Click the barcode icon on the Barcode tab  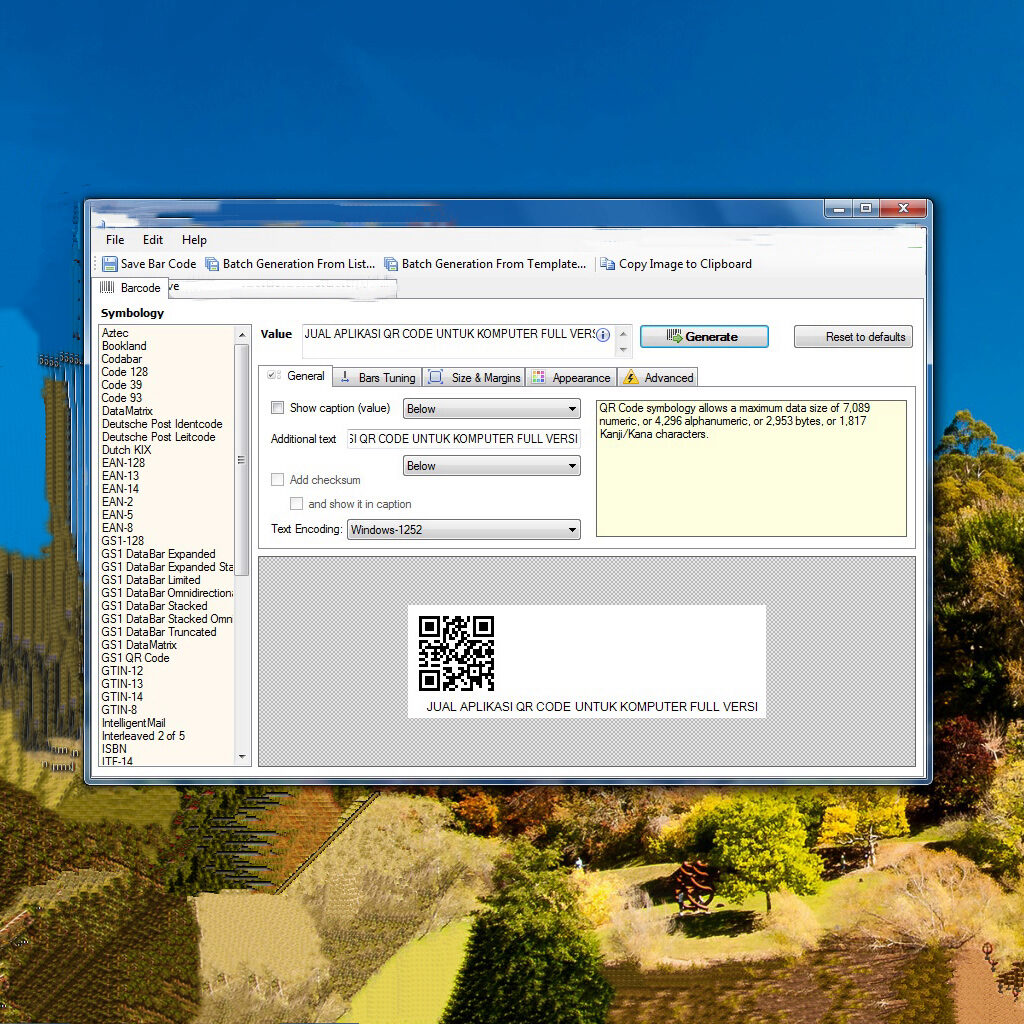click(x=107, y=287)
